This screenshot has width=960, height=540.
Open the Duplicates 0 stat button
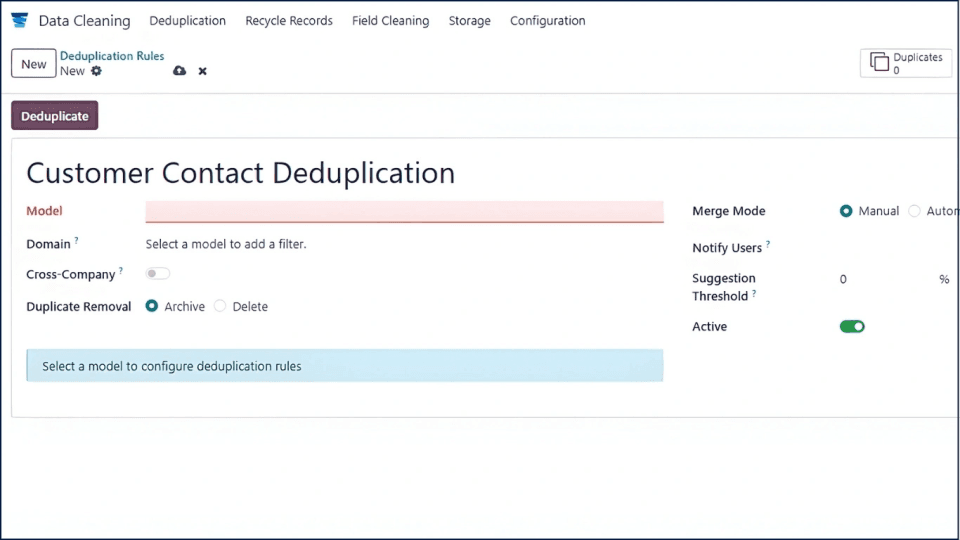click(906, 63)
